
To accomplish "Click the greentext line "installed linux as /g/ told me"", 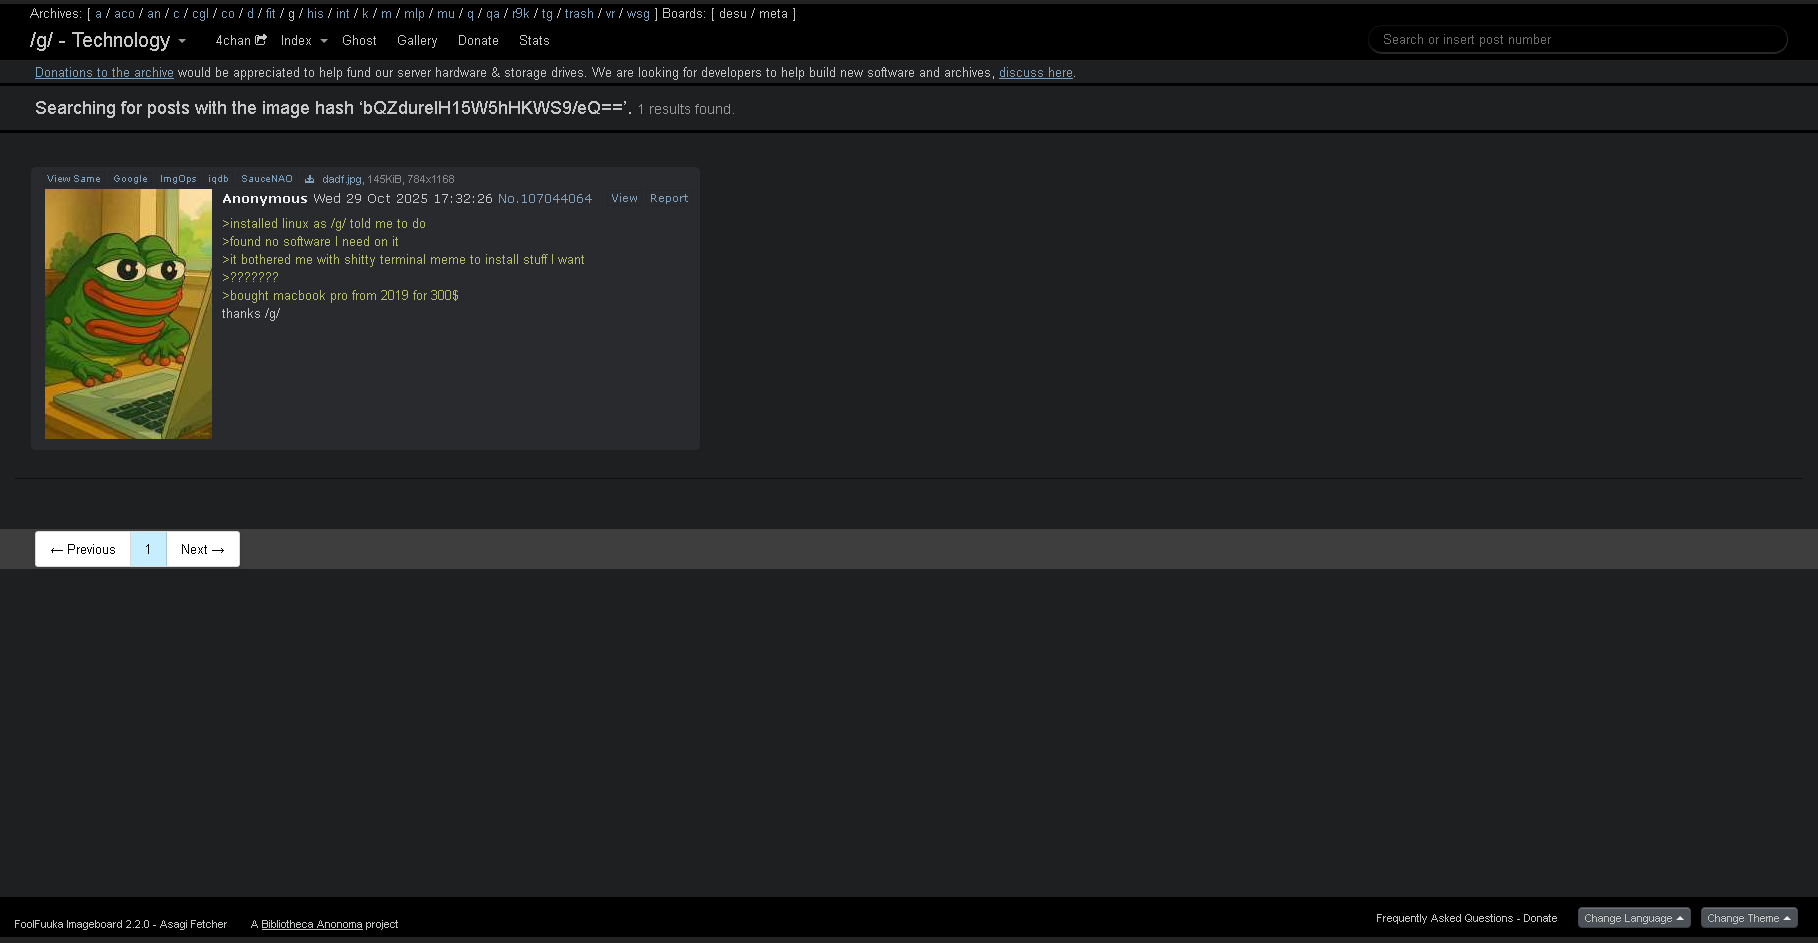I will tap(324, 224).
